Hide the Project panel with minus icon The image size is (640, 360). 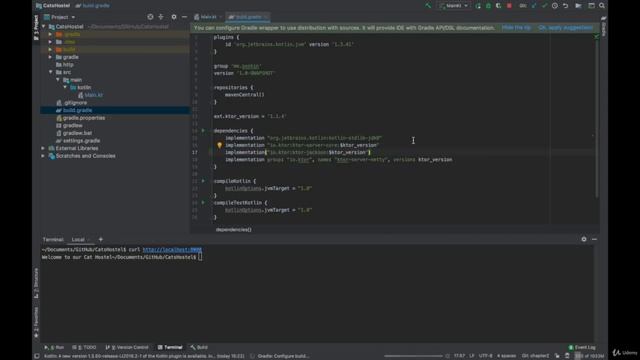tap(184, 17)
